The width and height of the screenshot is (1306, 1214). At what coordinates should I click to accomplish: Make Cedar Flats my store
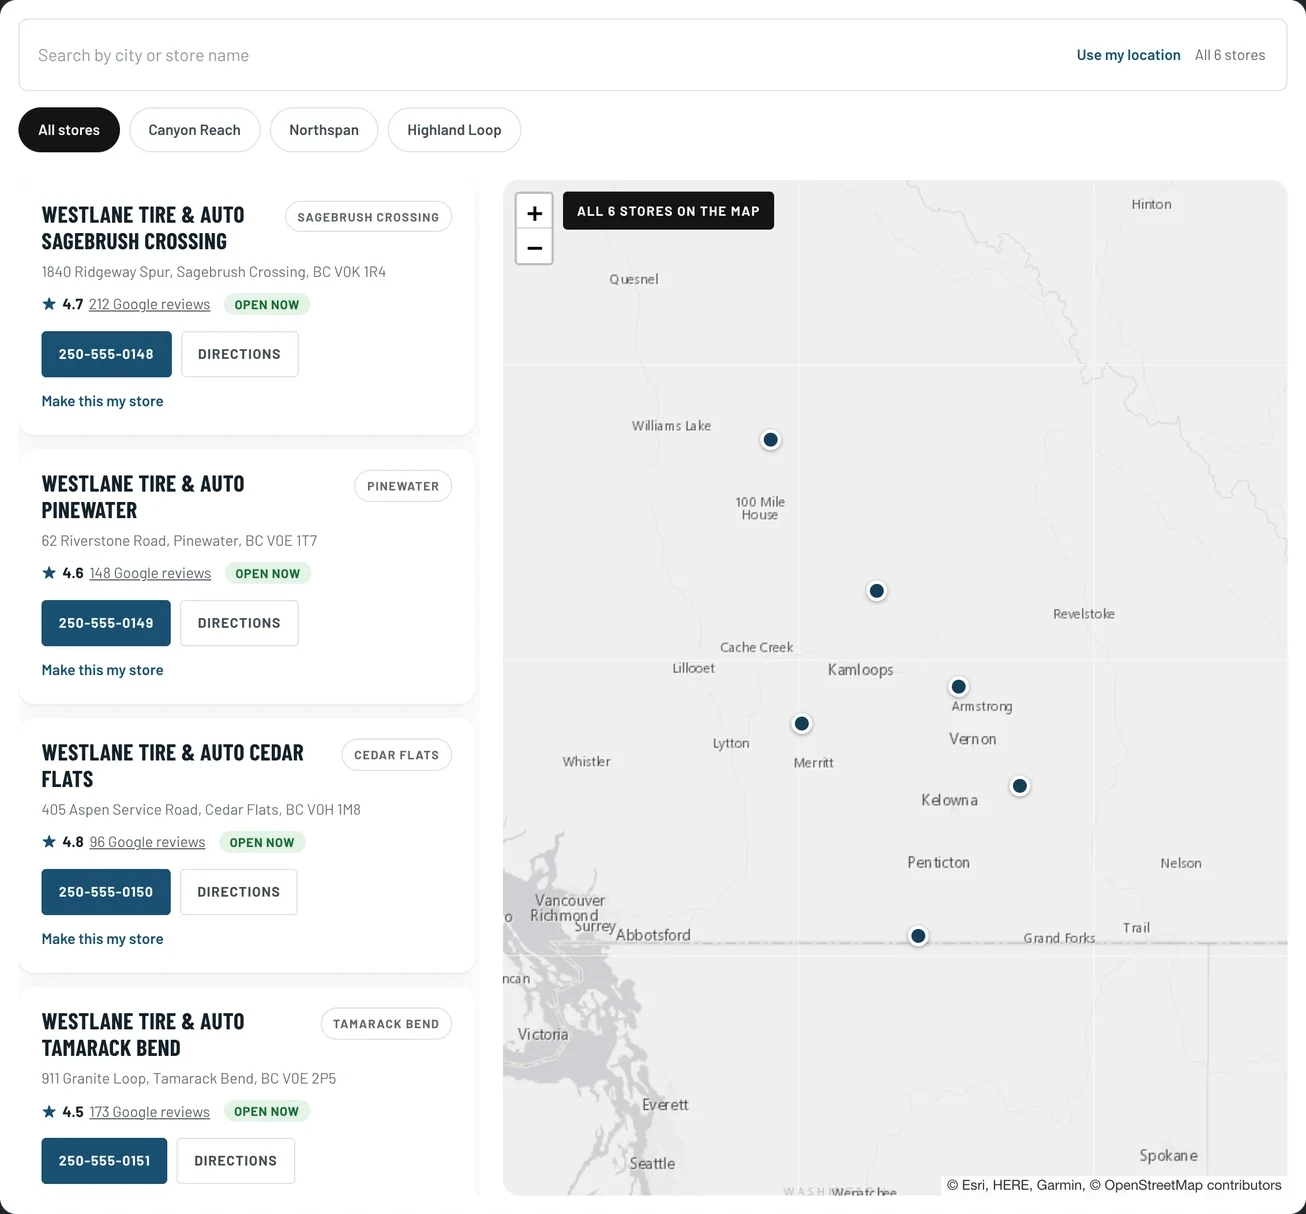[102, 939]
